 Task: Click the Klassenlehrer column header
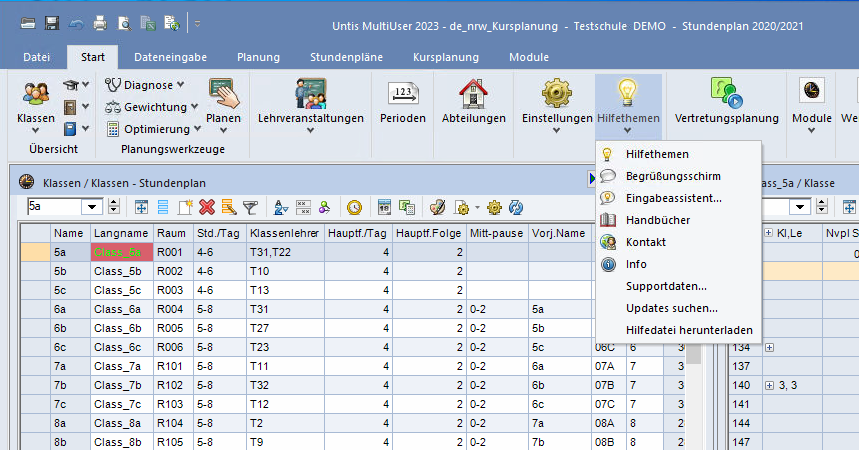285,233
